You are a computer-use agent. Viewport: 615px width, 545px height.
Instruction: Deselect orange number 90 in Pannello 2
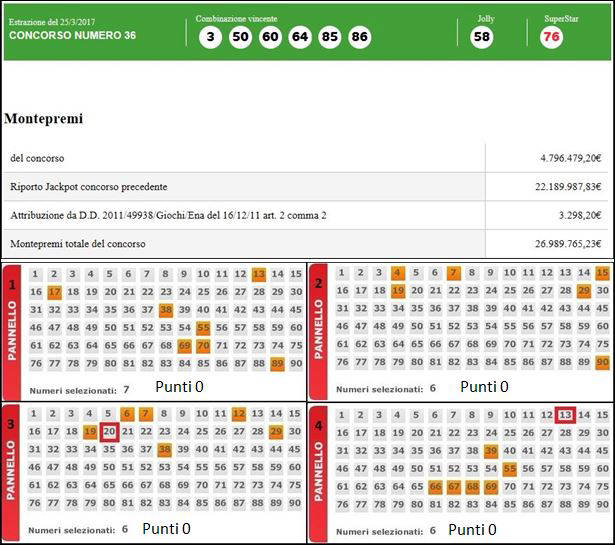pos(602,362)
